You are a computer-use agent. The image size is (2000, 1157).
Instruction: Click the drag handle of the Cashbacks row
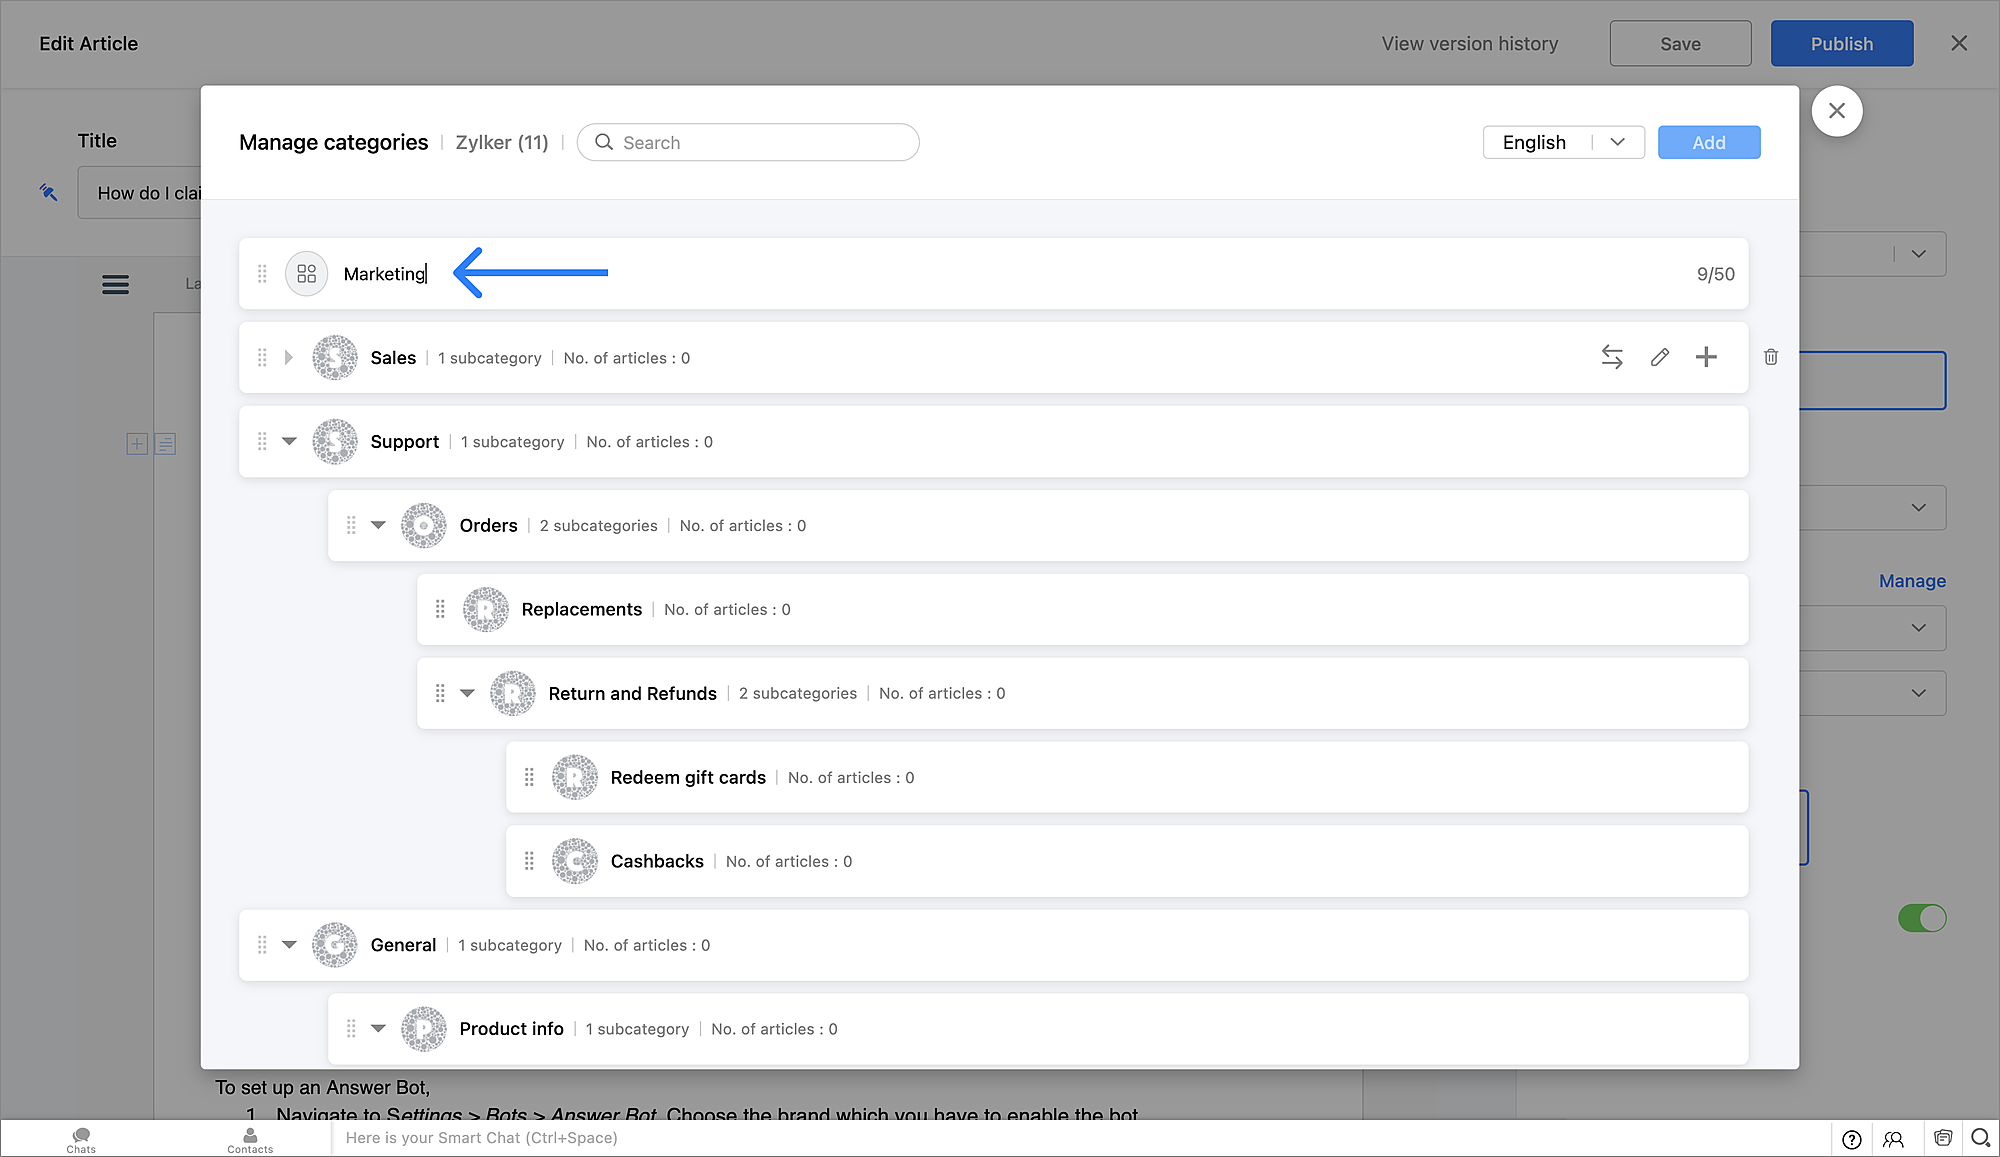529,861
